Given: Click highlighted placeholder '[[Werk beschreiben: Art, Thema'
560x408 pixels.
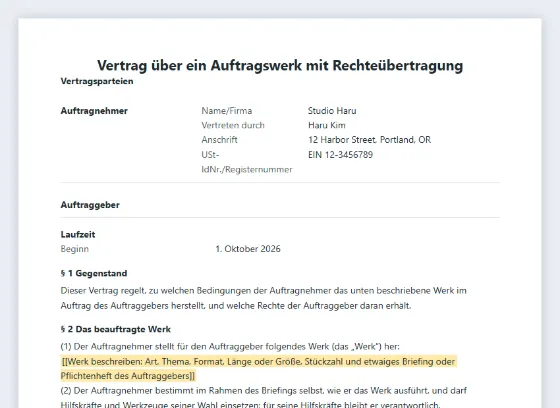Looking at the screenshot, I should 258,369.
